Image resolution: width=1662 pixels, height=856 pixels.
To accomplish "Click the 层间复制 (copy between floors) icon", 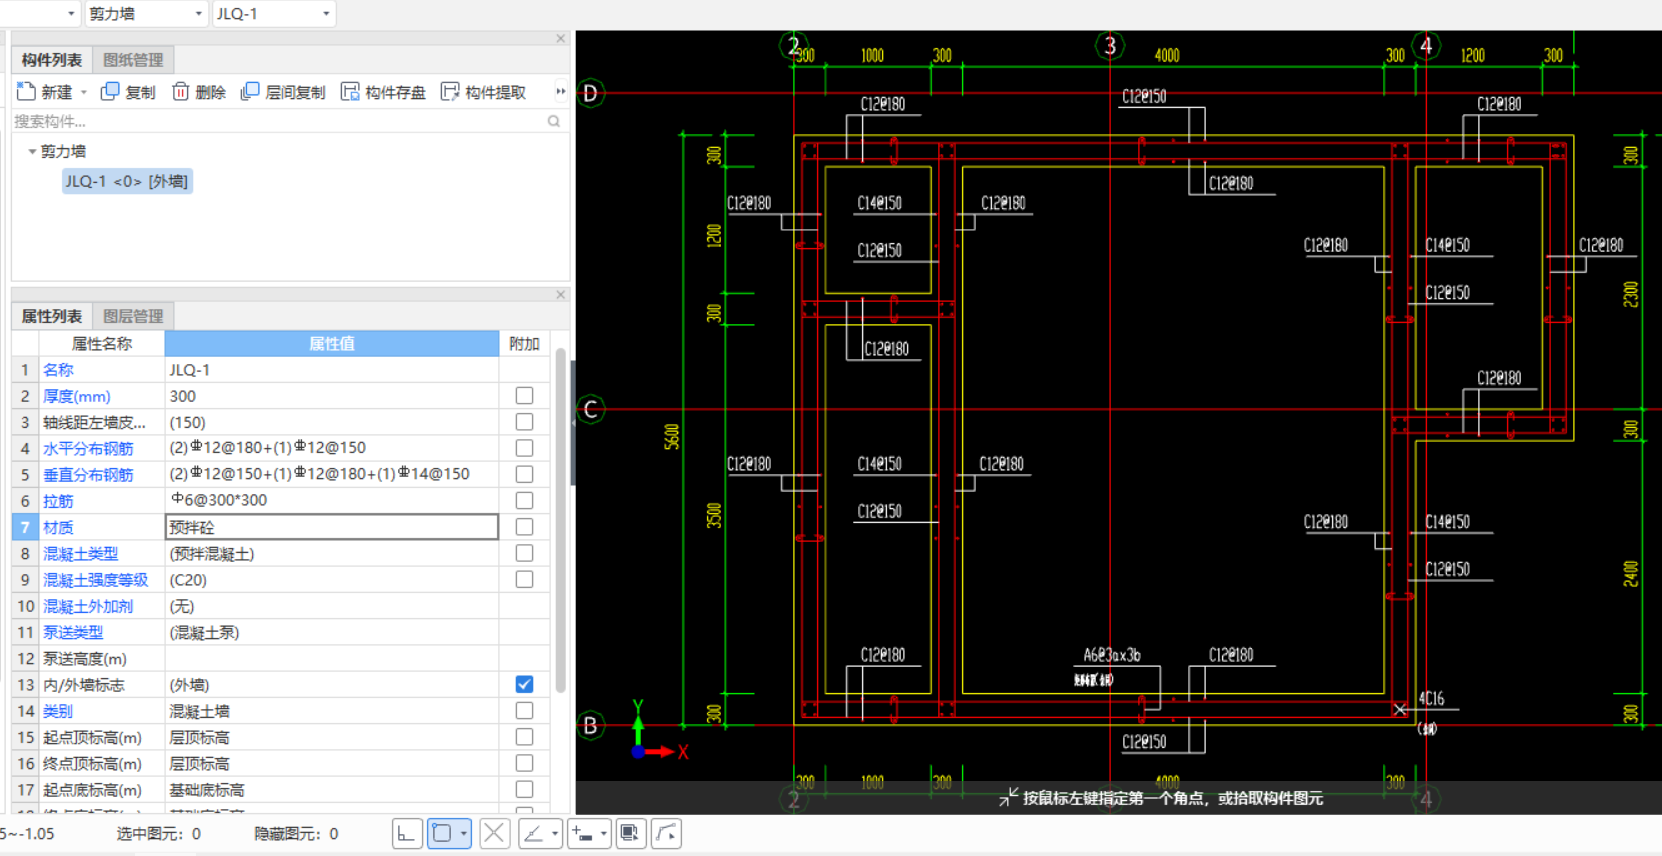I will 250,92.
